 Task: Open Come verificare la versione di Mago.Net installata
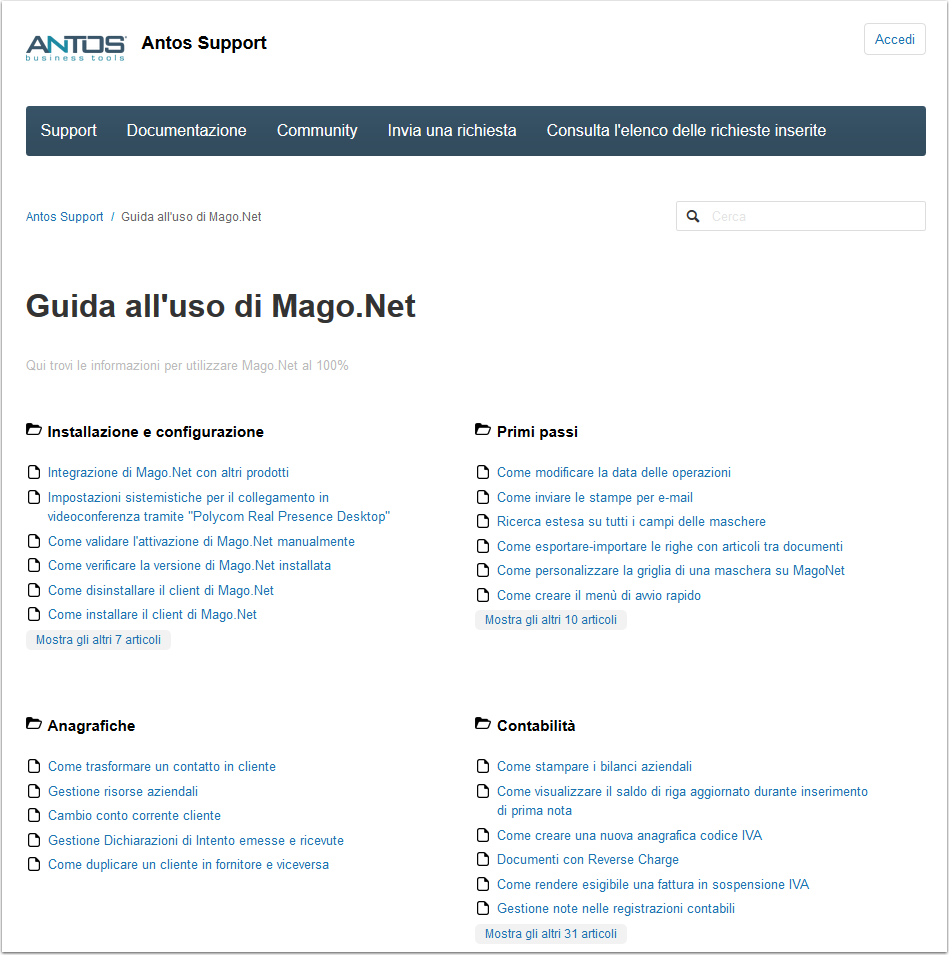point(189,566)
